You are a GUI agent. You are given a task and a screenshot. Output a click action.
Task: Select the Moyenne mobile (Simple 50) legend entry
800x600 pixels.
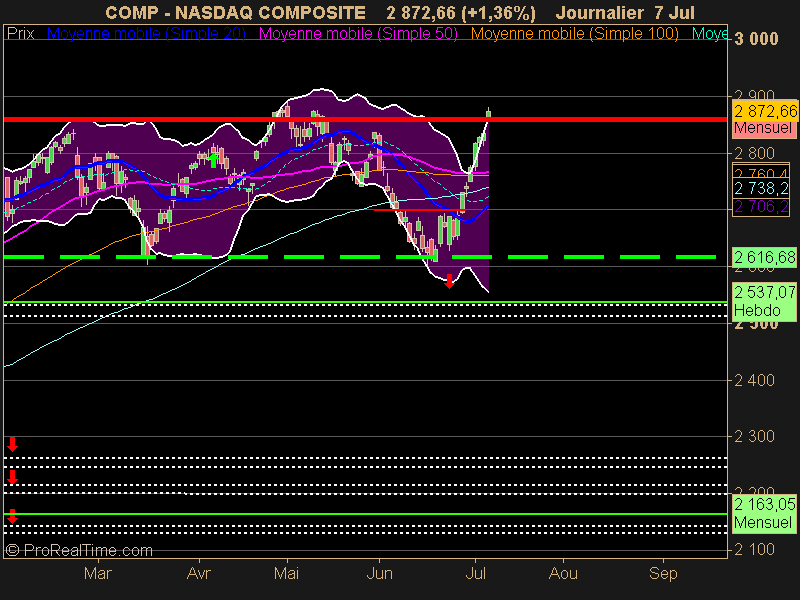pos(358,34)
